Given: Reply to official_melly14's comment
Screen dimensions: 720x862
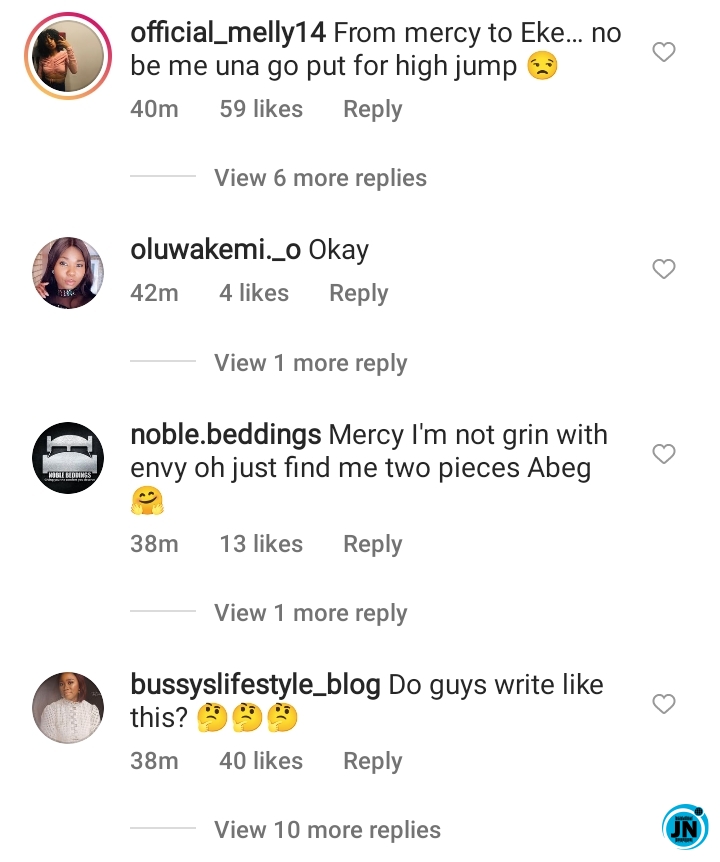Looking at the screenshot, I should point(373,109).
